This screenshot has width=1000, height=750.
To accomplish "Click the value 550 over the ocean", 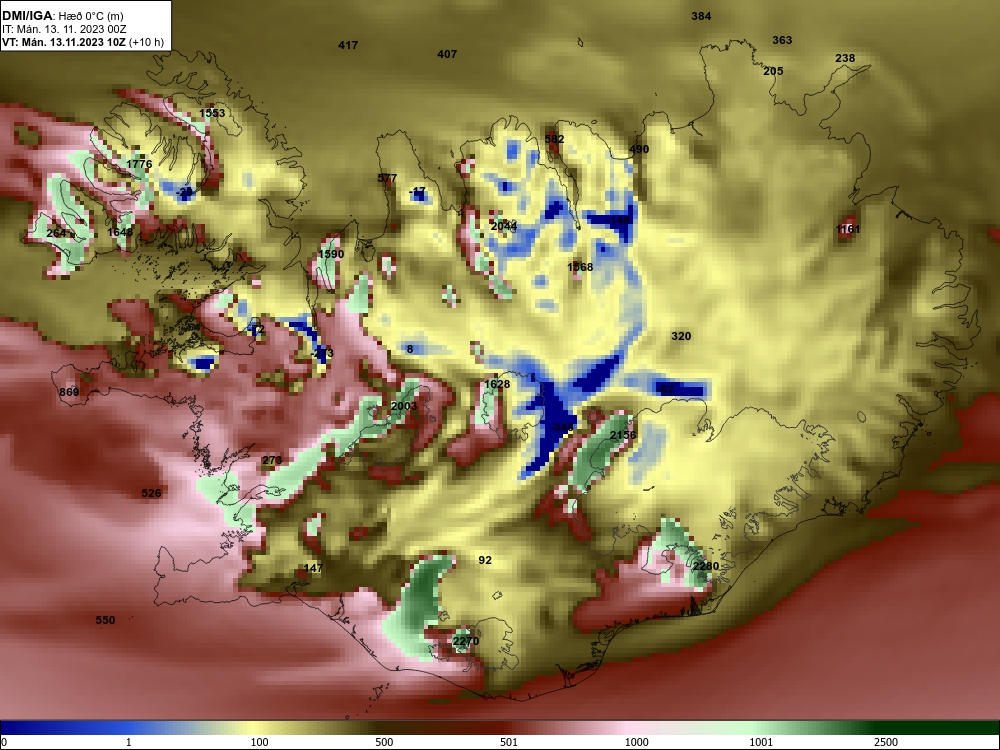I will (x=105, y=620).
